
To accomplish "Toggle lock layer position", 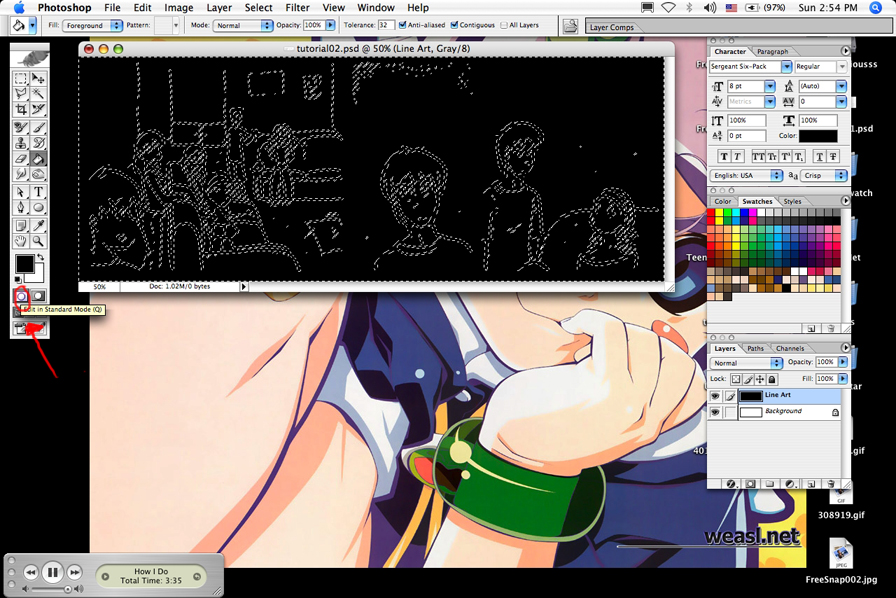I will [760, 379].
